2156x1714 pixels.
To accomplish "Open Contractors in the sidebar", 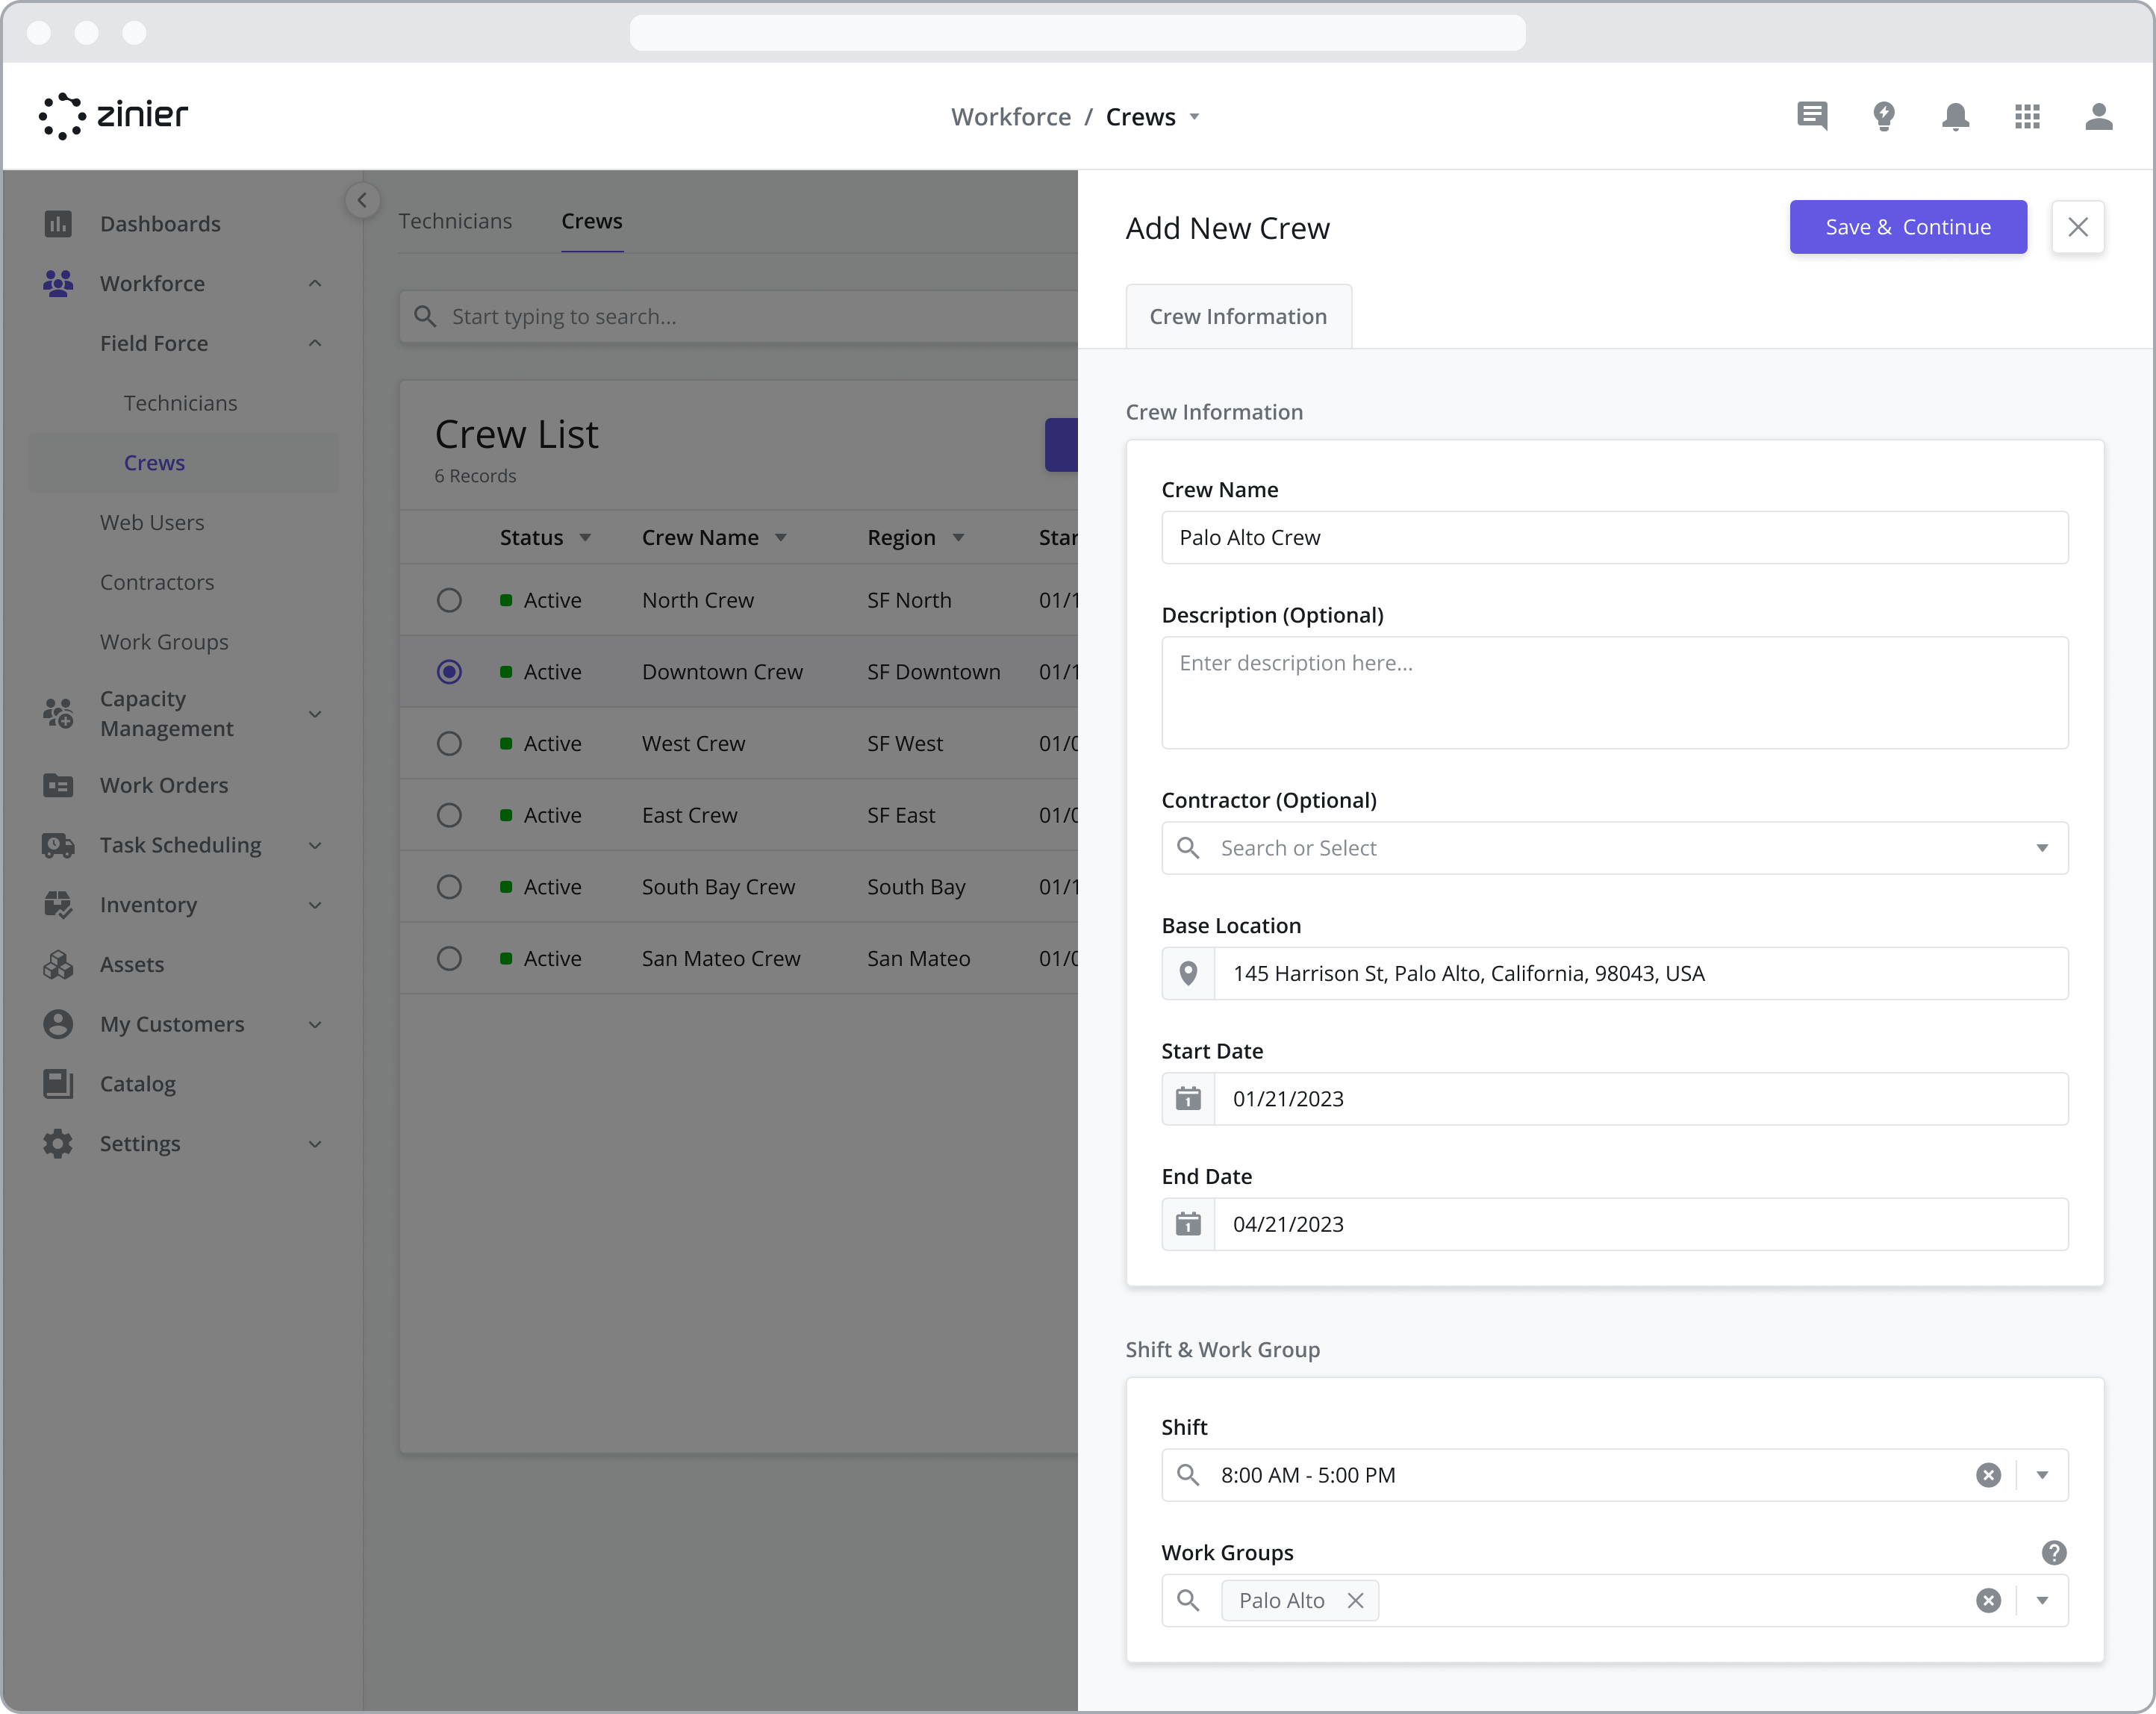I will [157, 582].
